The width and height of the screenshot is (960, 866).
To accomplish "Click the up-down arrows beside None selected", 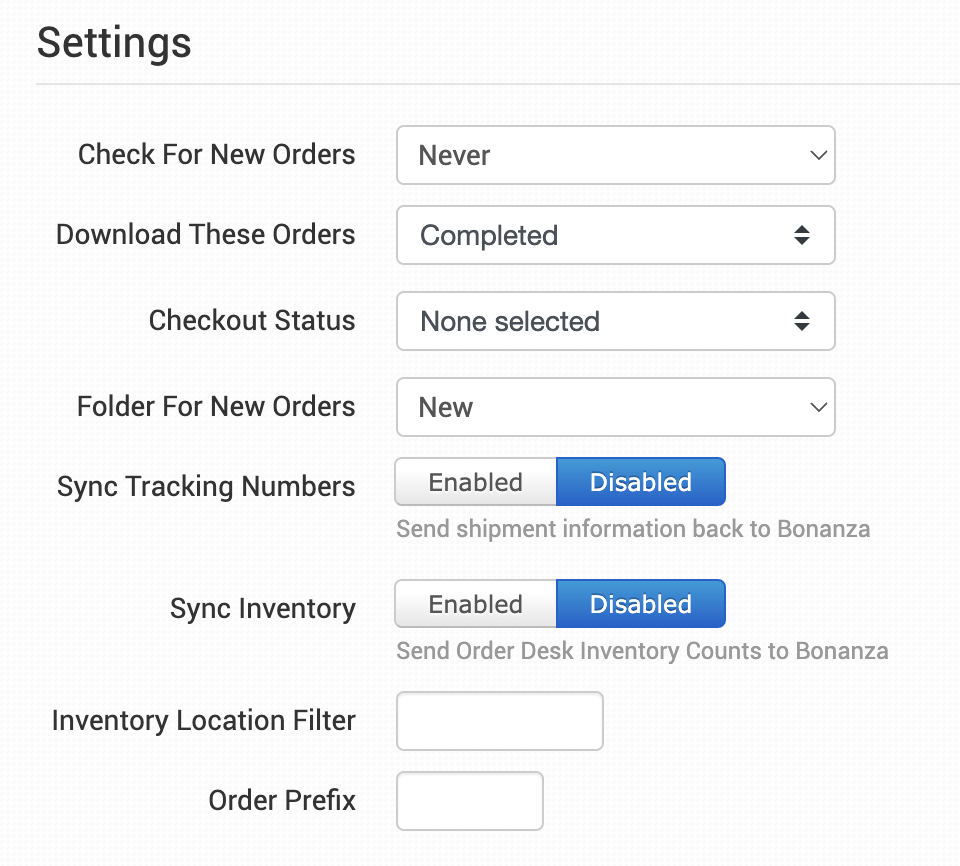I will 801,321.
